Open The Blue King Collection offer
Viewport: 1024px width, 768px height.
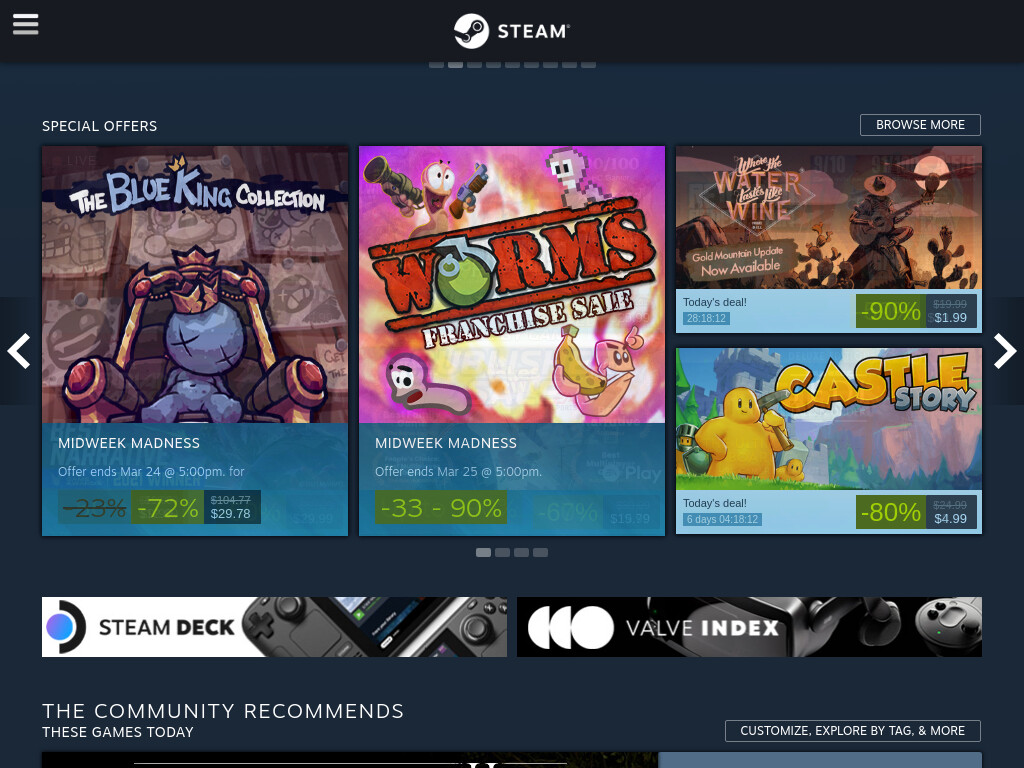(195, 341)
